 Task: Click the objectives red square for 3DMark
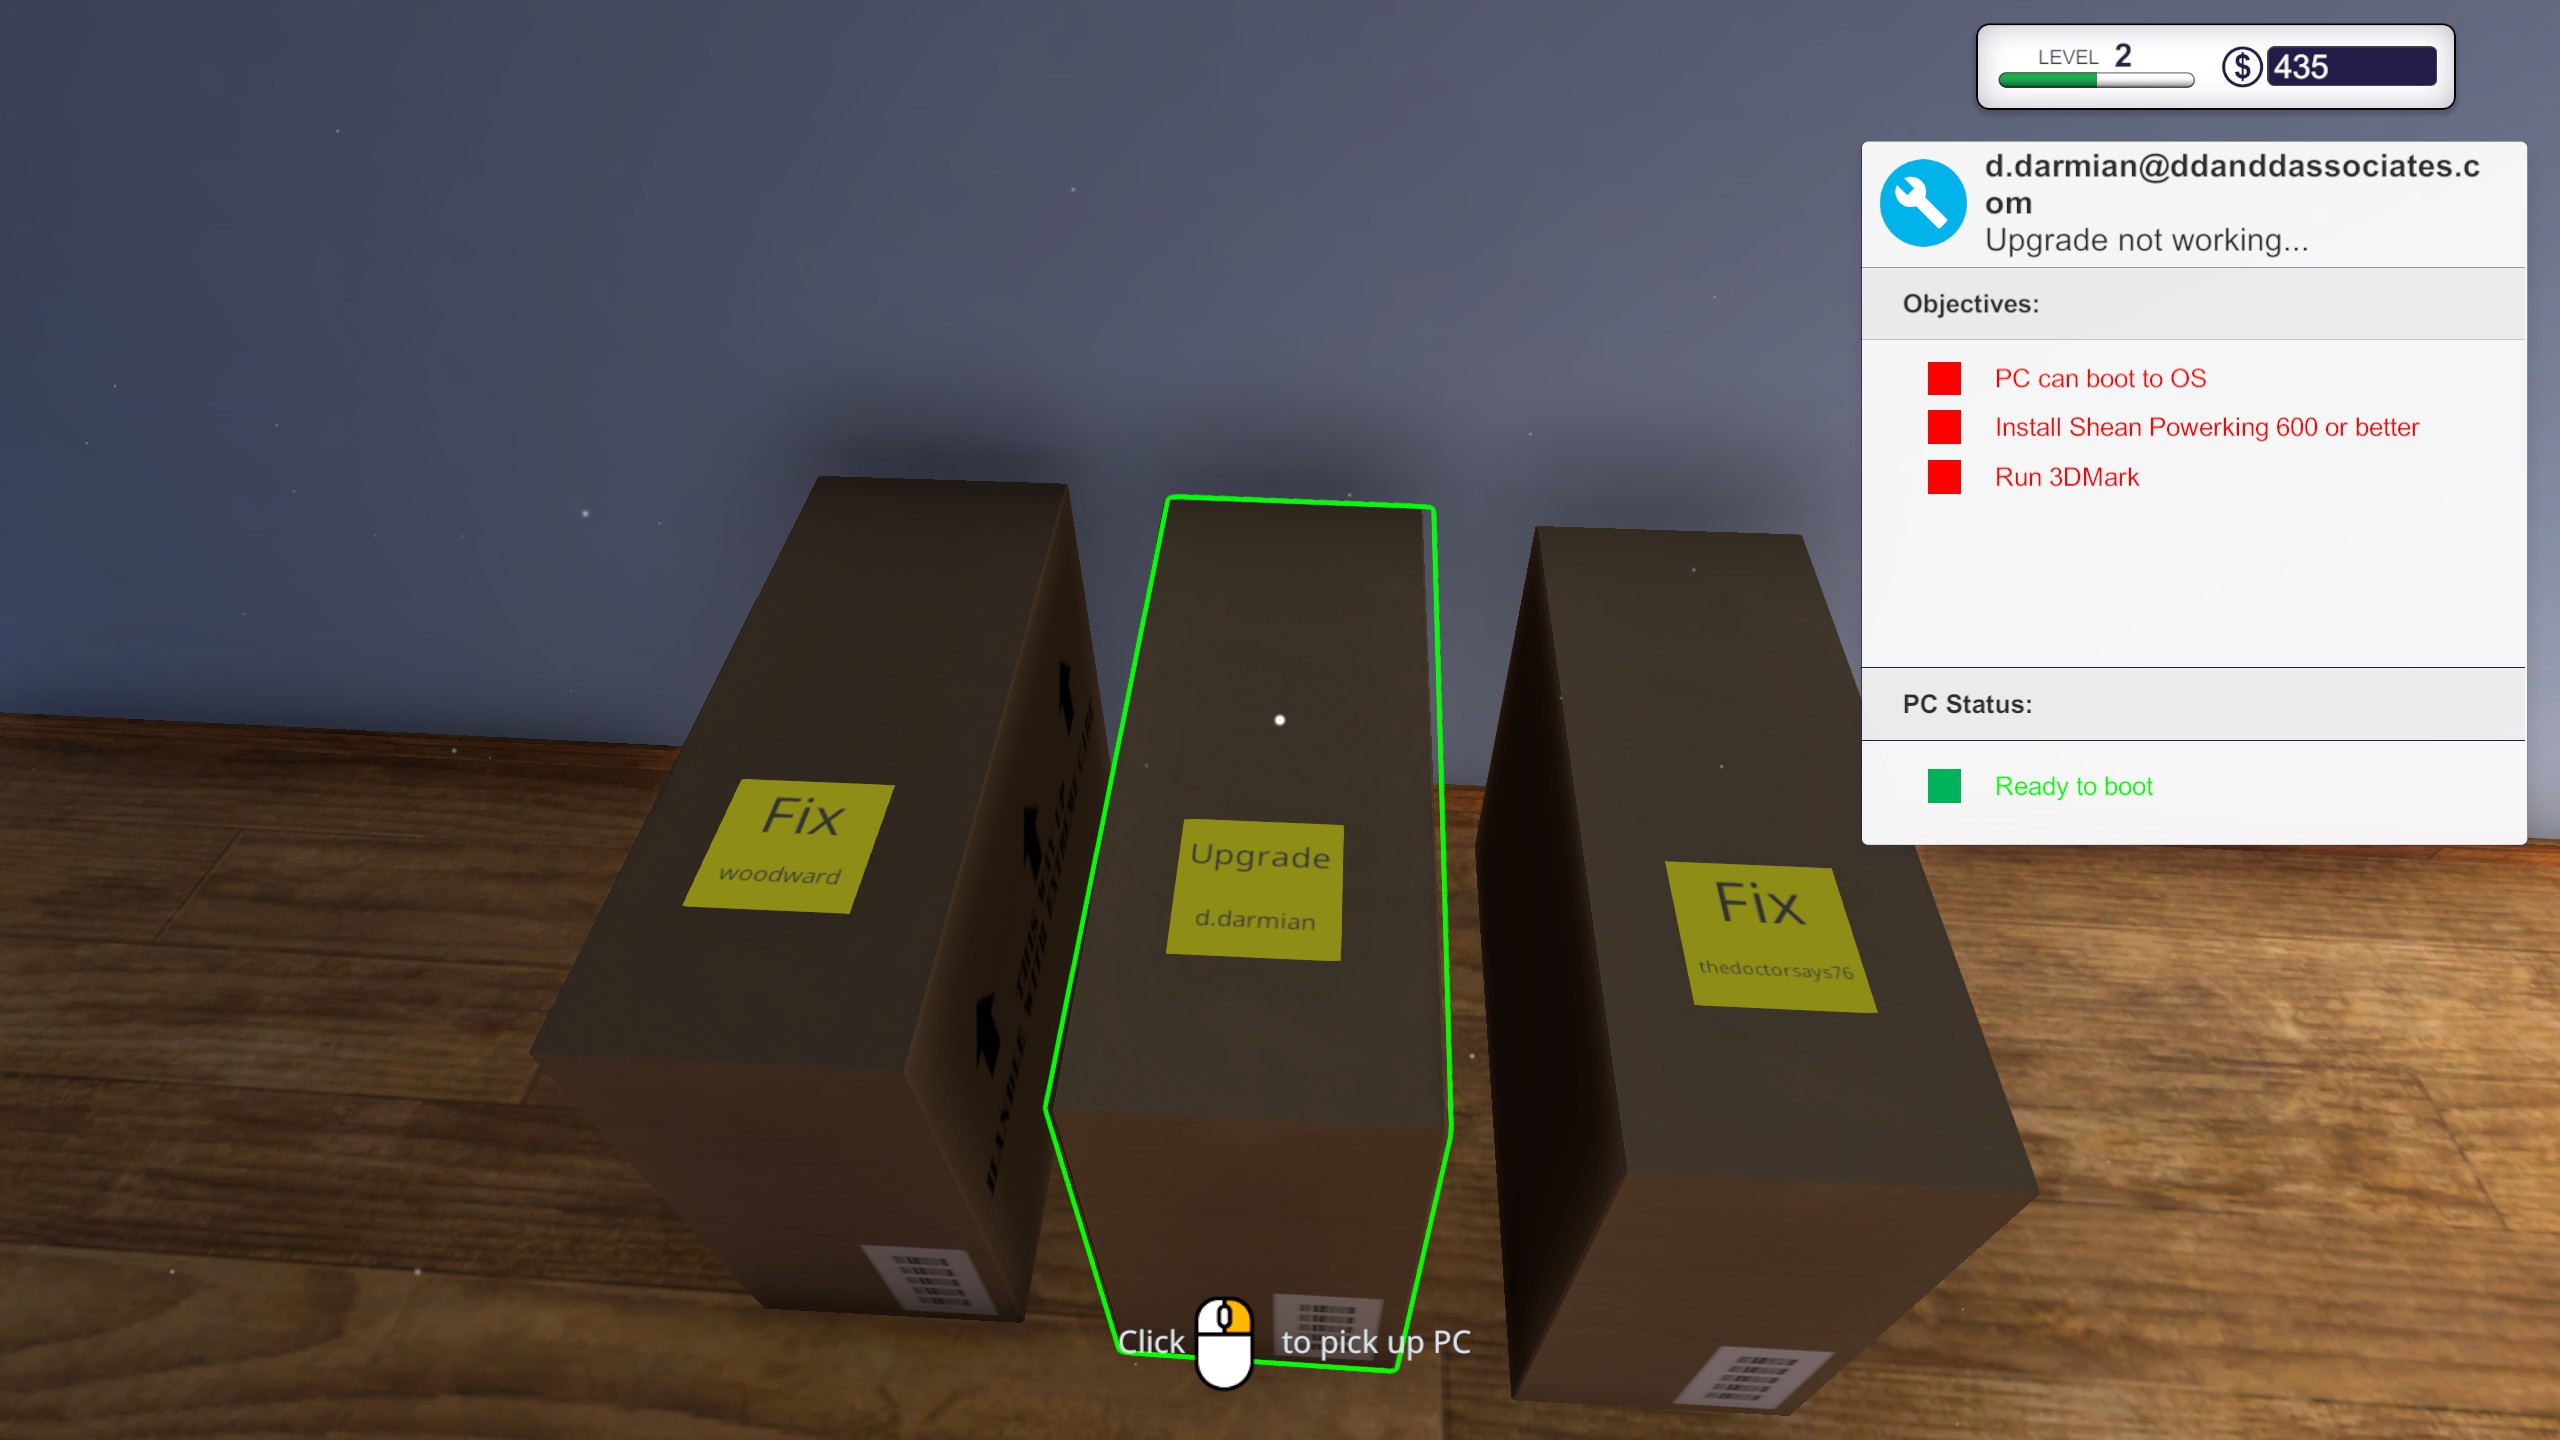(1943, 476)
